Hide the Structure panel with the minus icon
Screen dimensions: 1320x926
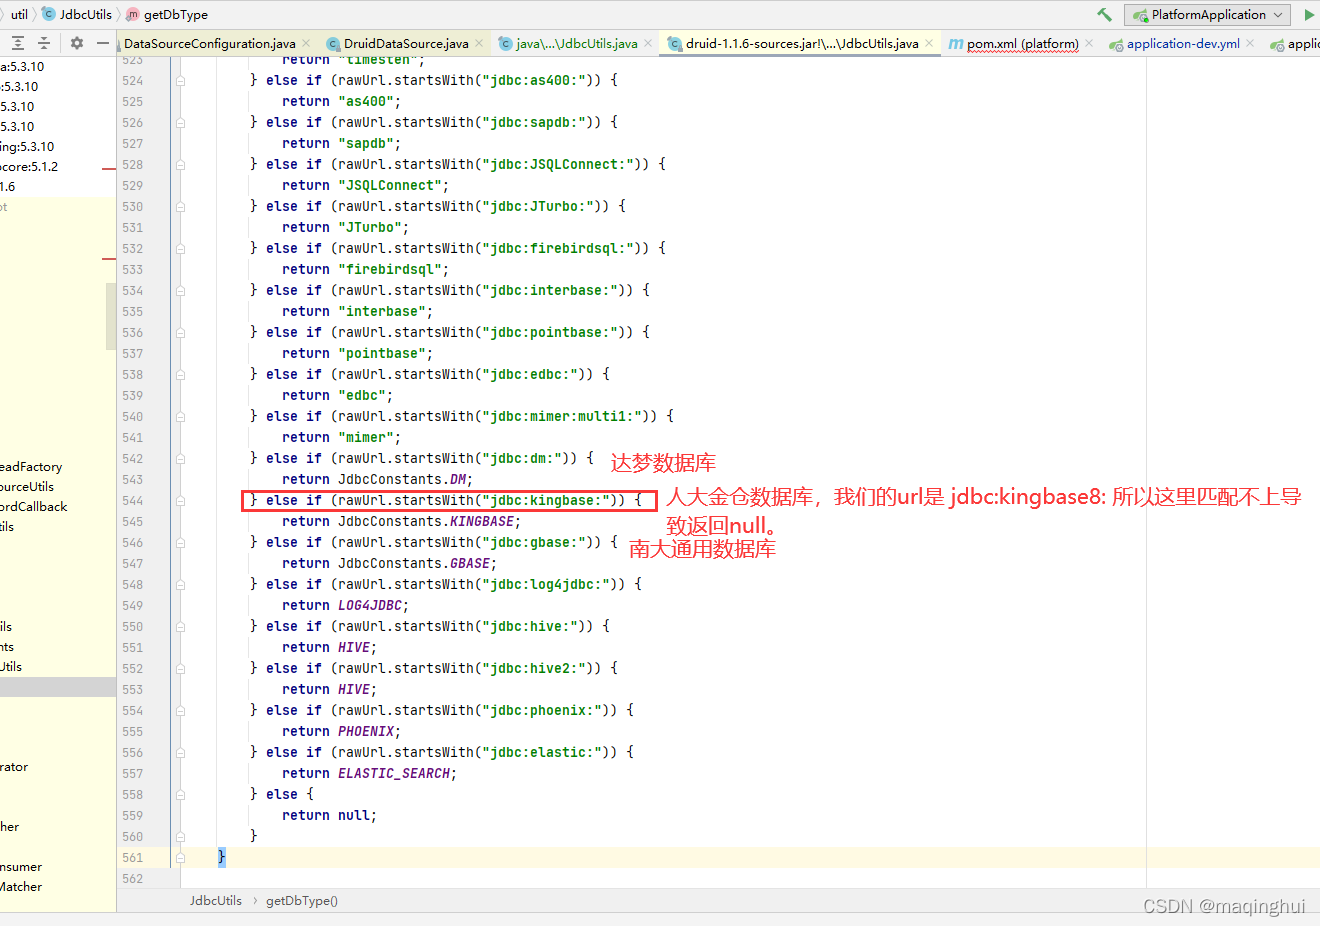pos(103,43)
